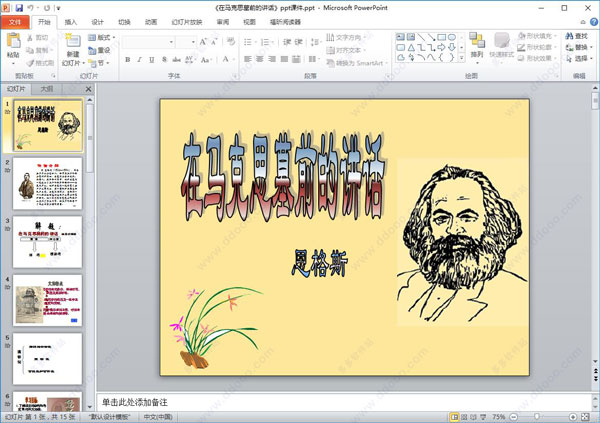Click the Shape Fill button
This screenshot has height=423, width=600.
click(537, 36)
